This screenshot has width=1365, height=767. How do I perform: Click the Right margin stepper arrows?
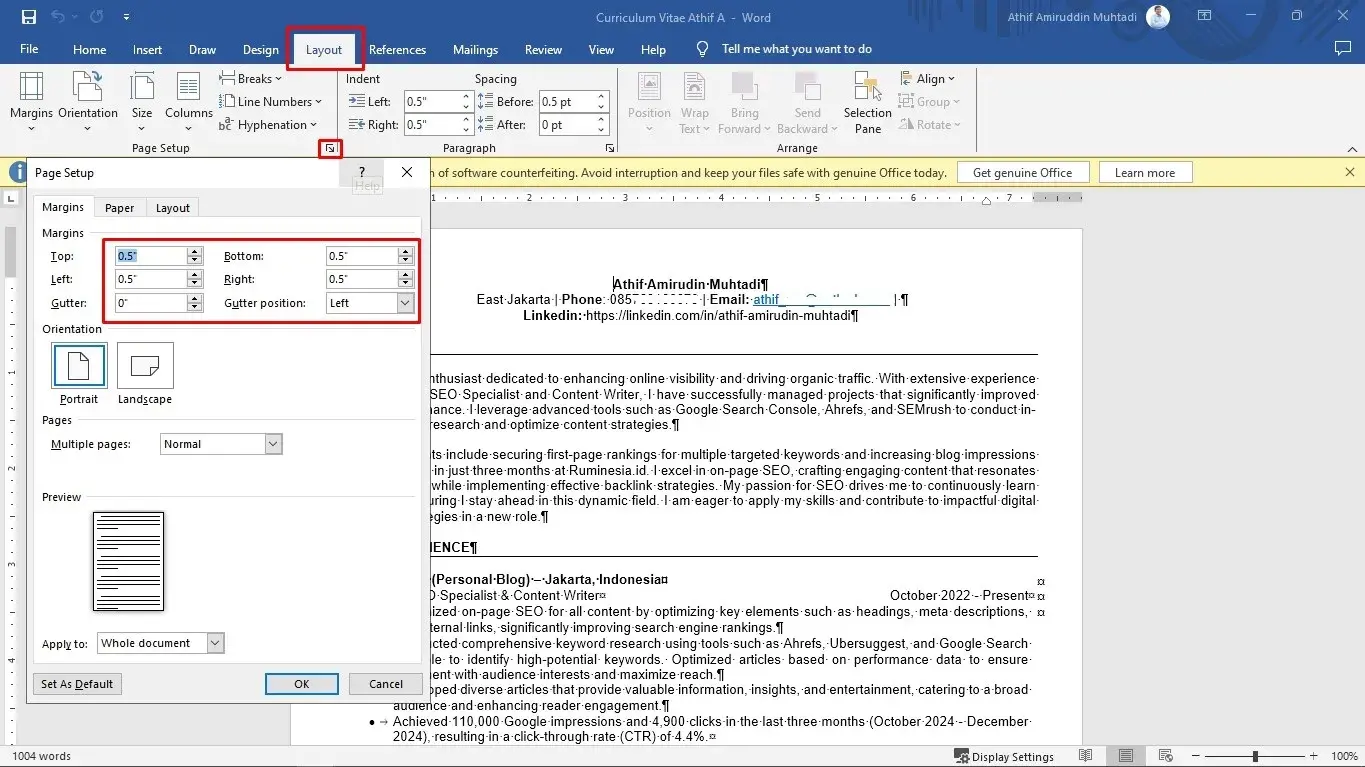[405, 279]
